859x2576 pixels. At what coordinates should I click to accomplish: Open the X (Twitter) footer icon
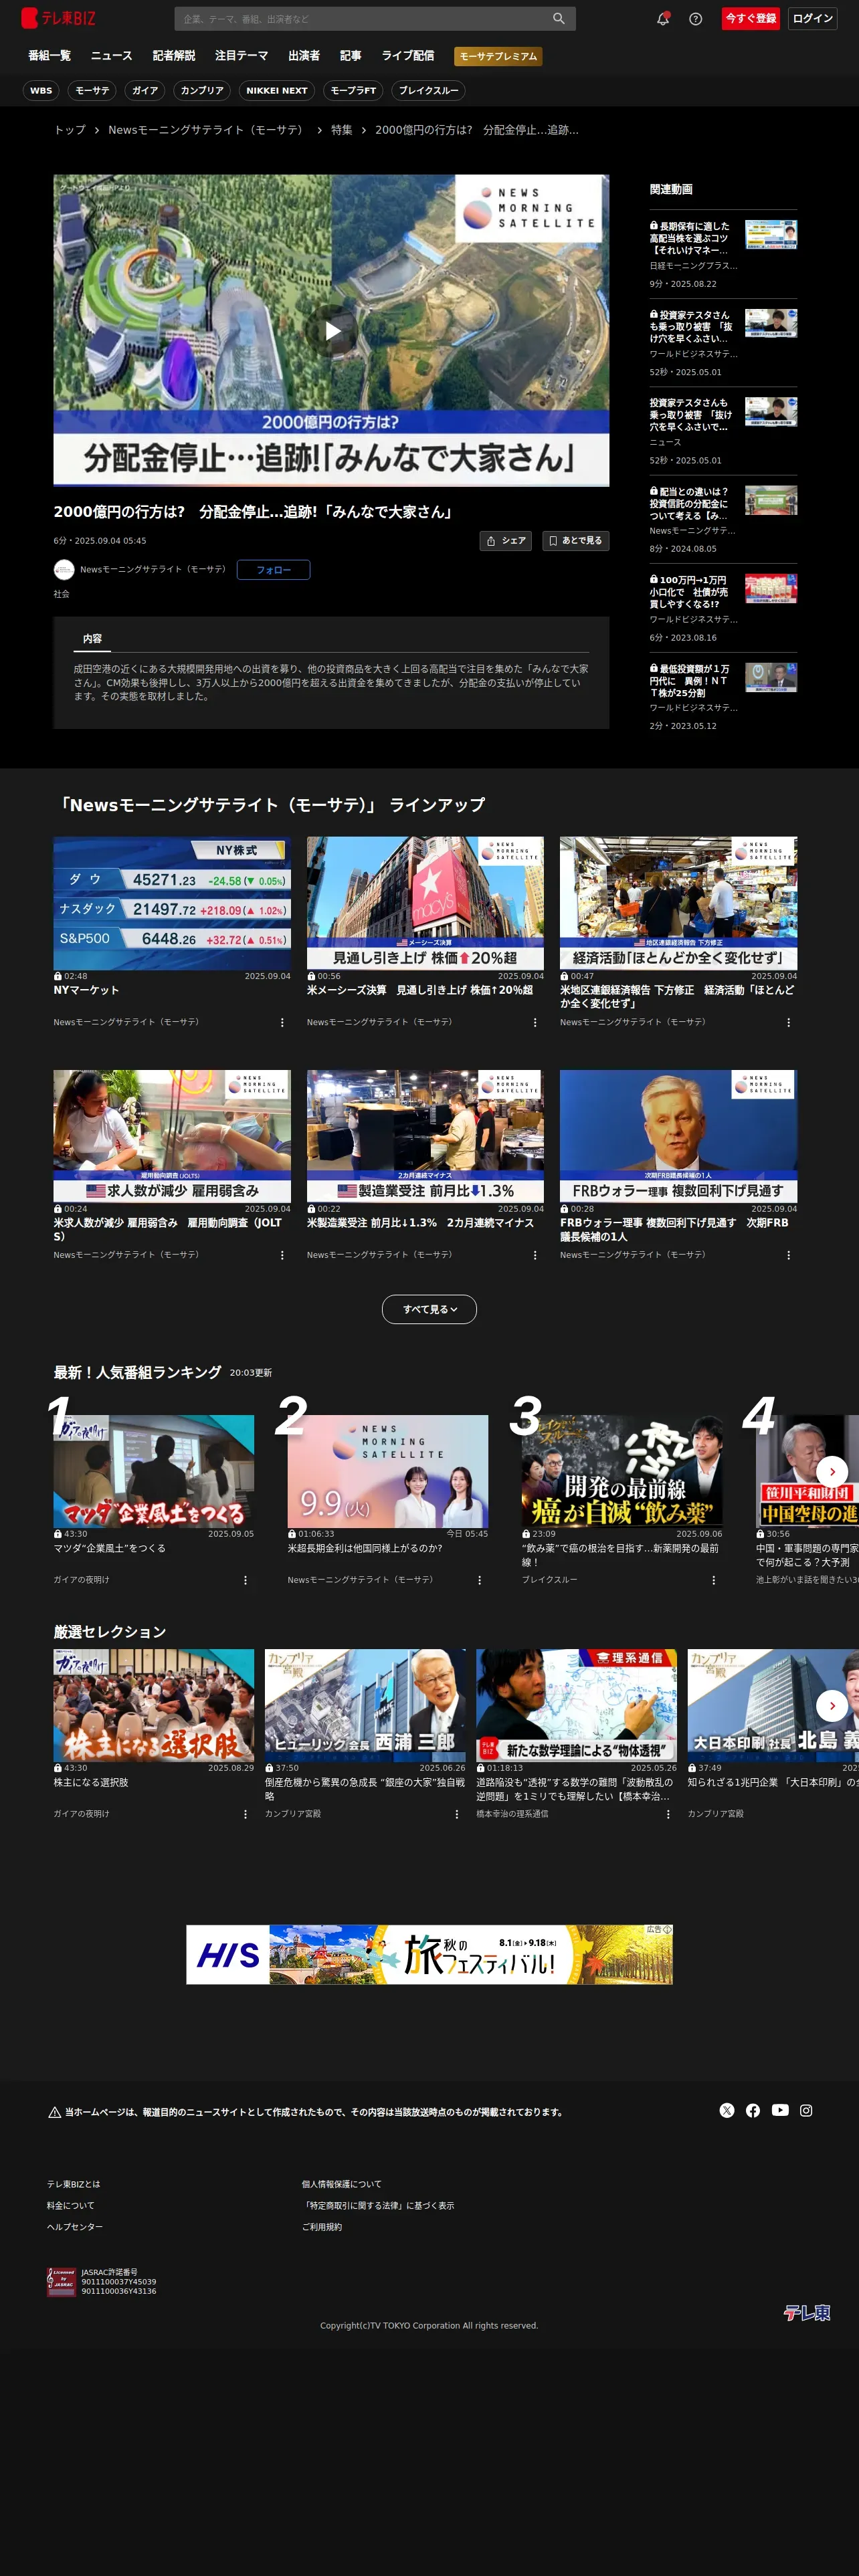727,2111
